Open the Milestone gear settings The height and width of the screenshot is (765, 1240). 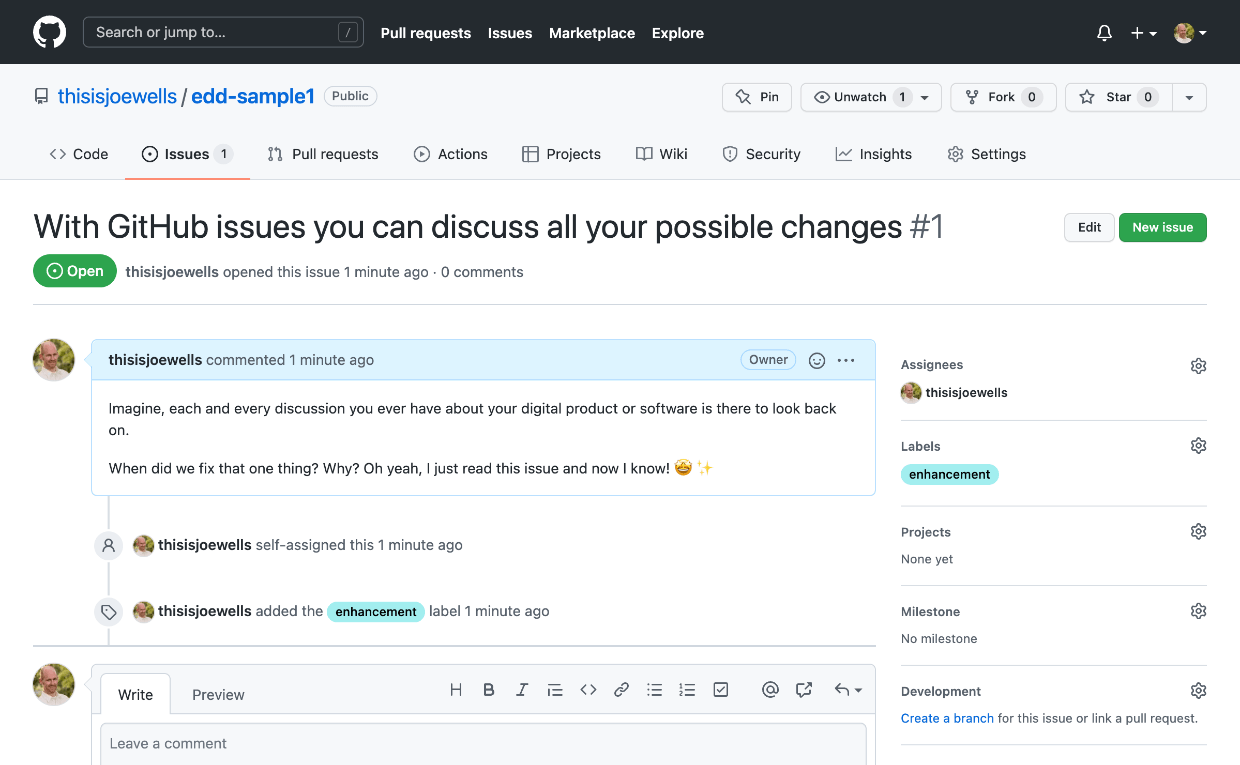point(1198,611)
